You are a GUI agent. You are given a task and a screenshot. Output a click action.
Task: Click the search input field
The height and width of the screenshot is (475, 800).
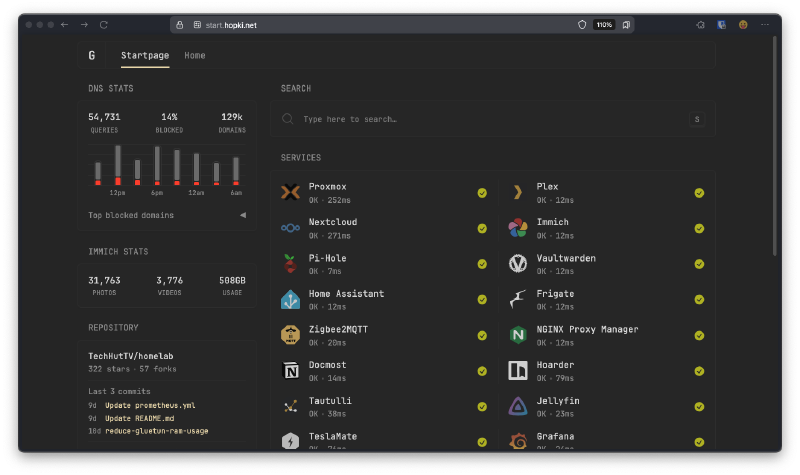(490, 119)
